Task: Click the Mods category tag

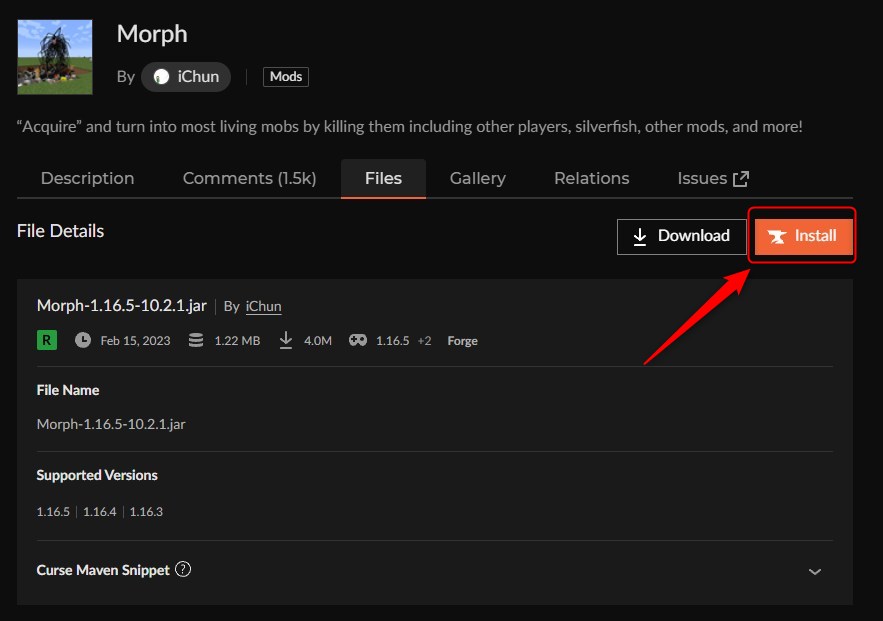Action: point(286,77)
